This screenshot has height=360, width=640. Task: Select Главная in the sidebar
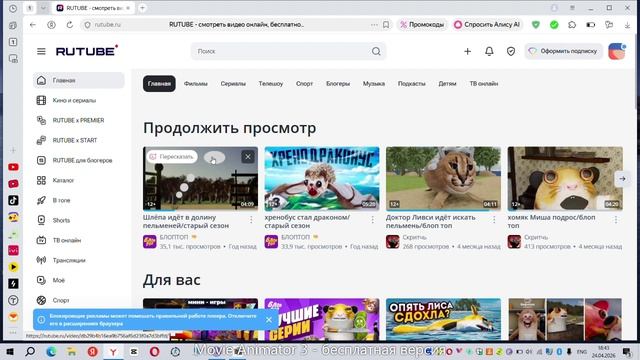(78, 80)
